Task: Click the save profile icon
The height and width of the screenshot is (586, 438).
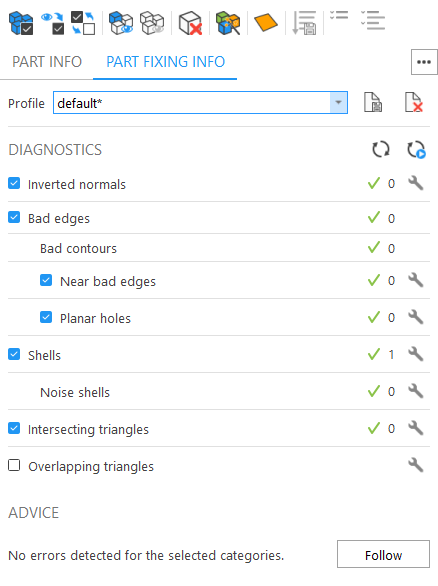Action: click(373, 102)
